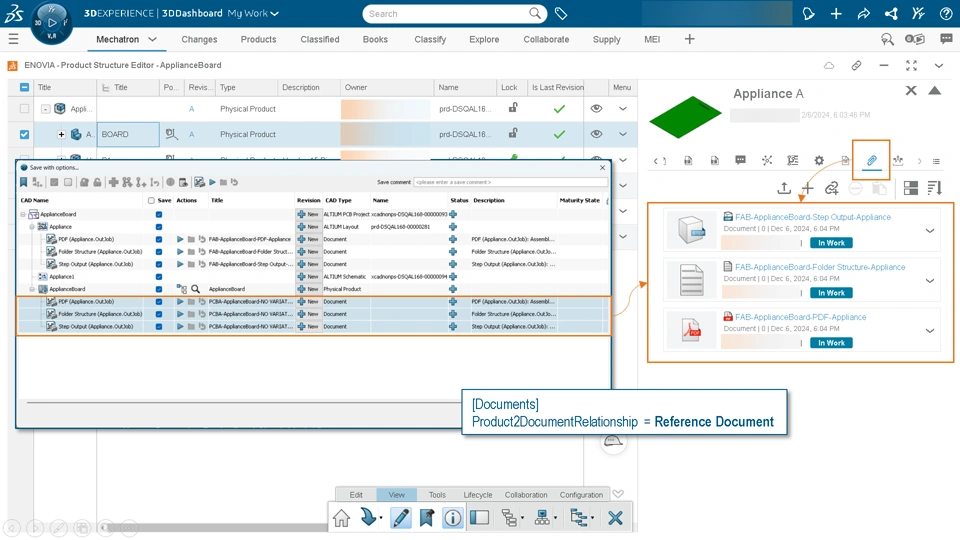Expand options for FAB-ApplianceBoard-PDF document
Viewport: 960px width, 540px height.
tap(929, 331)
